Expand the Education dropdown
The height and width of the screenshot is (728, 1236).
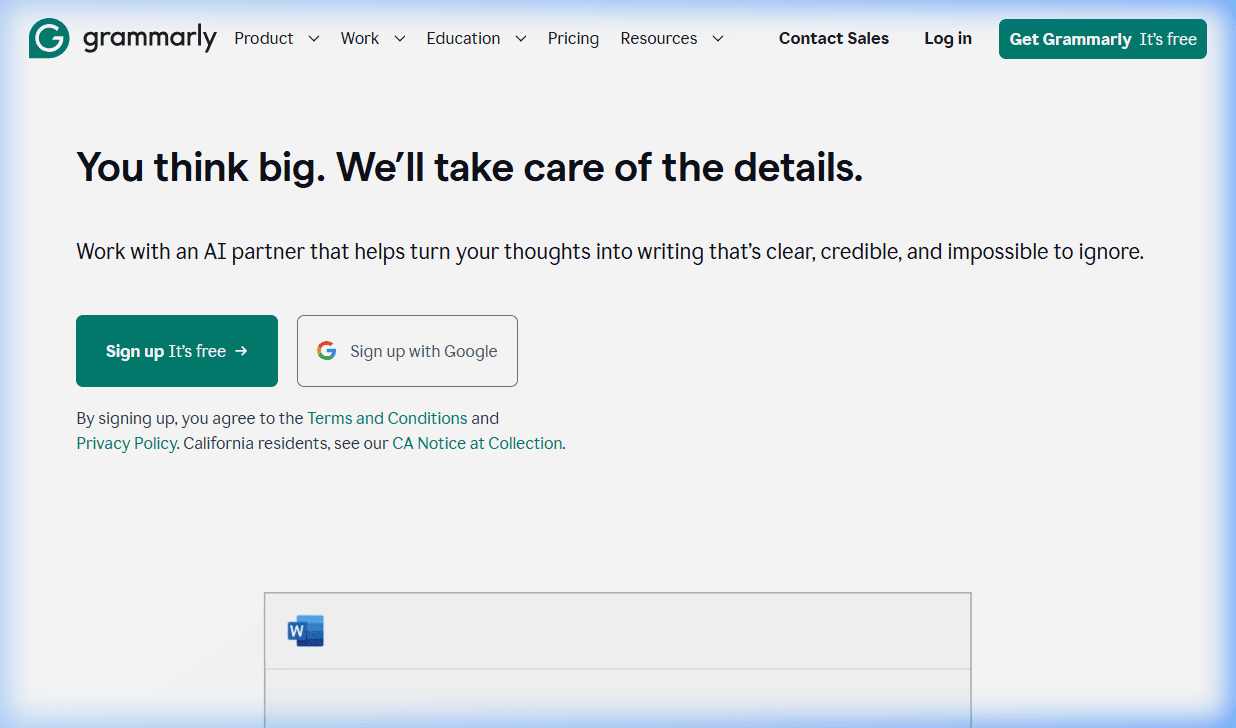pyautogui.click(x=463, y=38)
